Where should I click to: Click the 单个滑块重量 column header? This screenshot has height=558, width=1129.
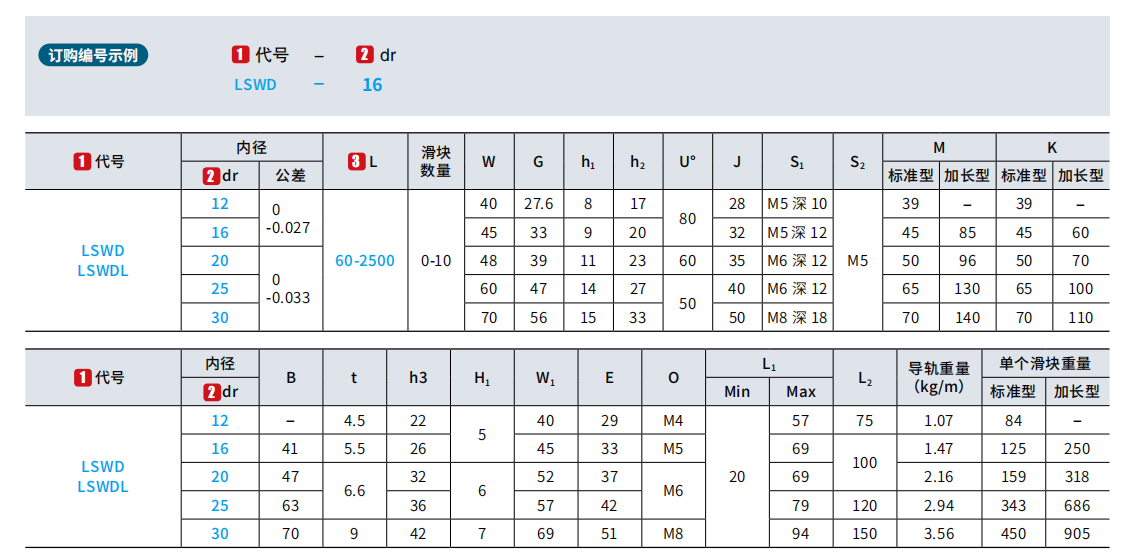point(1045,364)
